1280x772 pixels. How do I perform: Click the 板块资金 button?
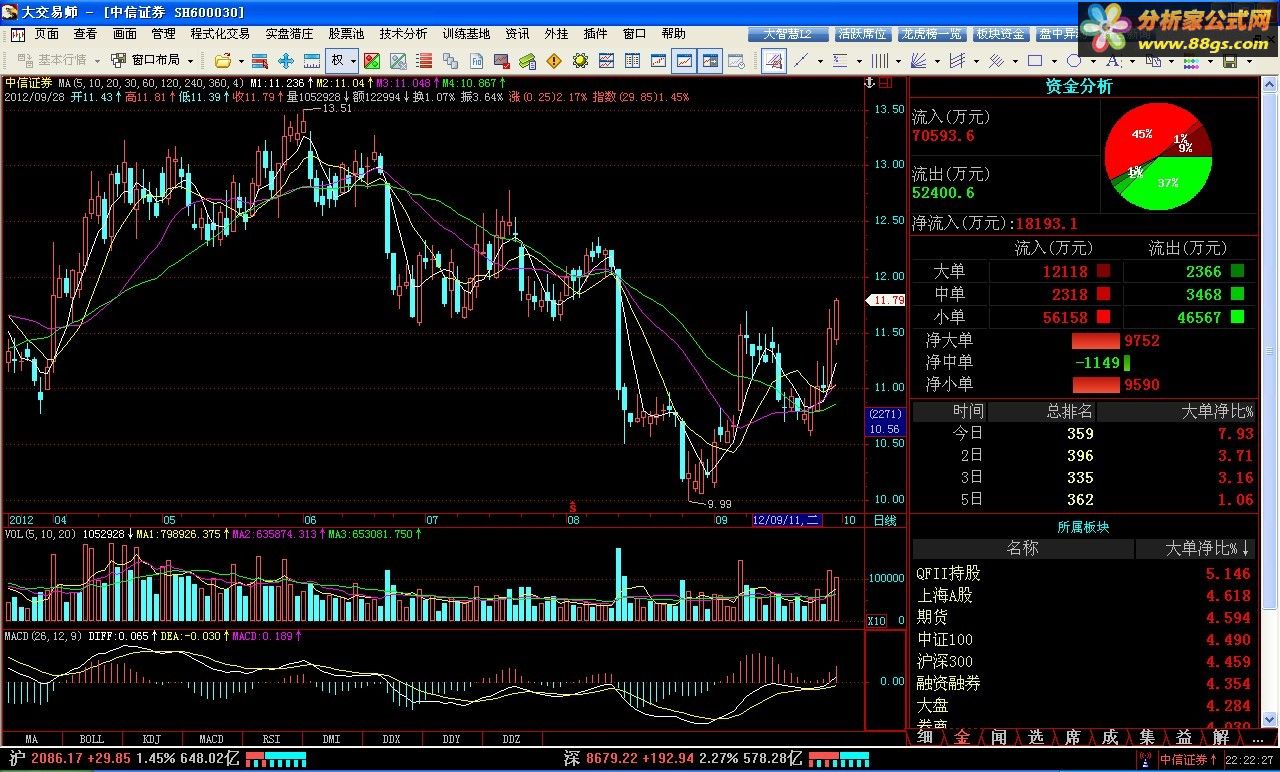[x=1000, y=34]
